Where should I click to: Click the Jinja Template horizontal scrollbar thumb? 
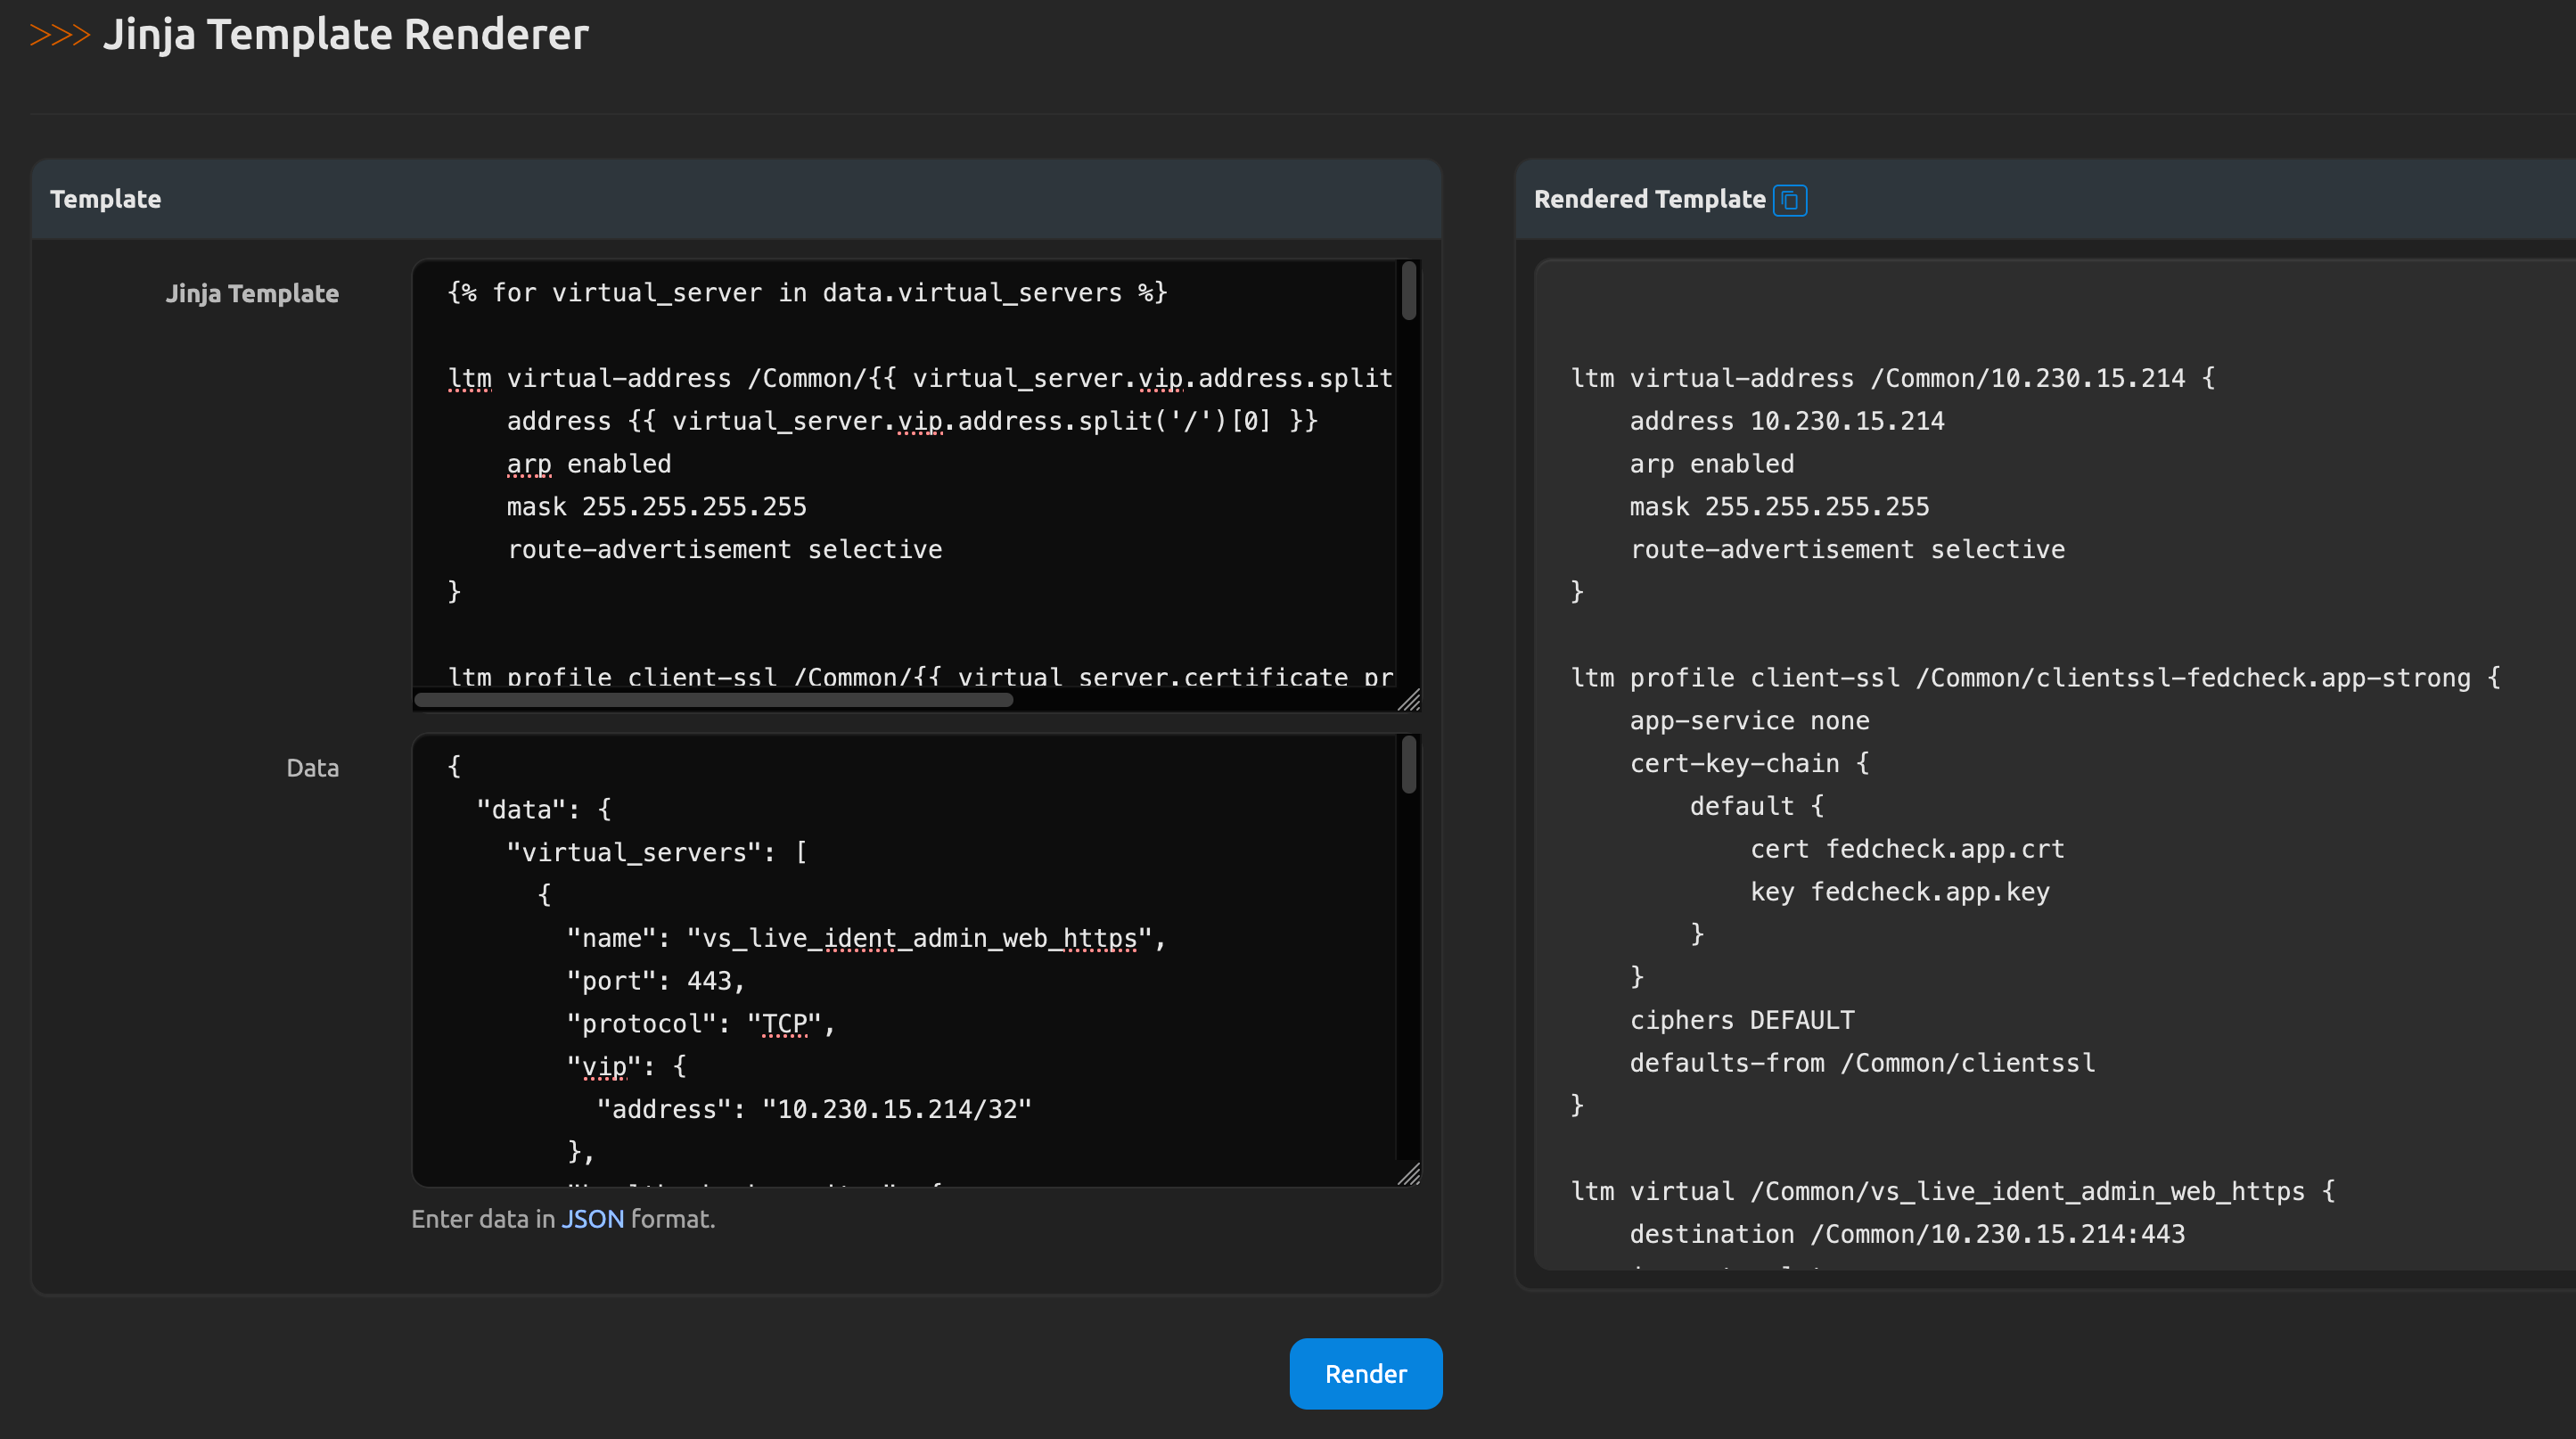pos(714,700)
